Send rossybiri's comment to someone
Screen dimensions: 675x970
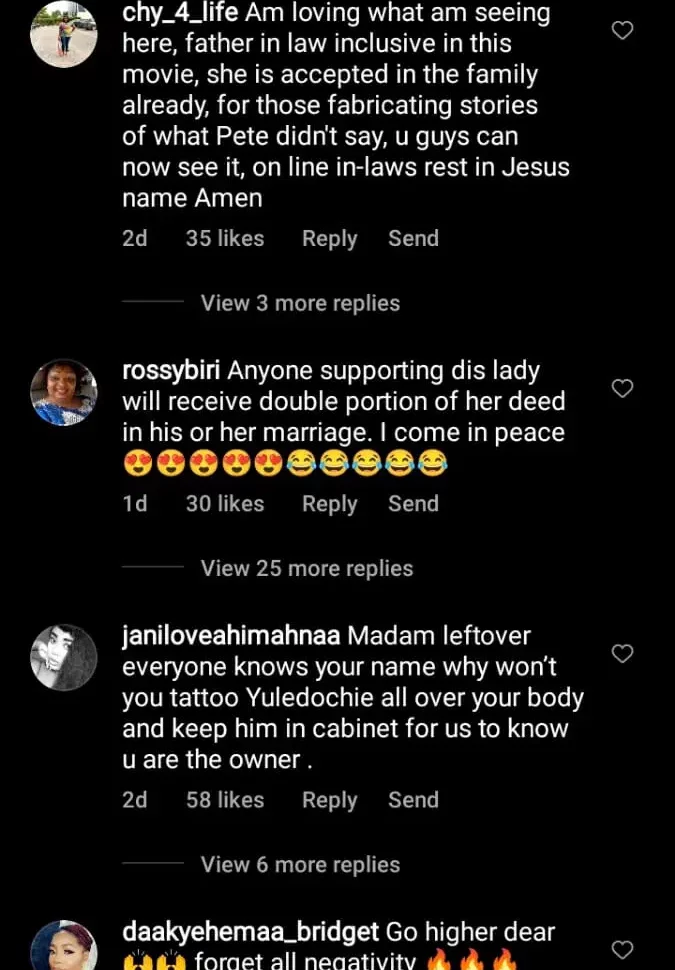(x=413, y=504)
